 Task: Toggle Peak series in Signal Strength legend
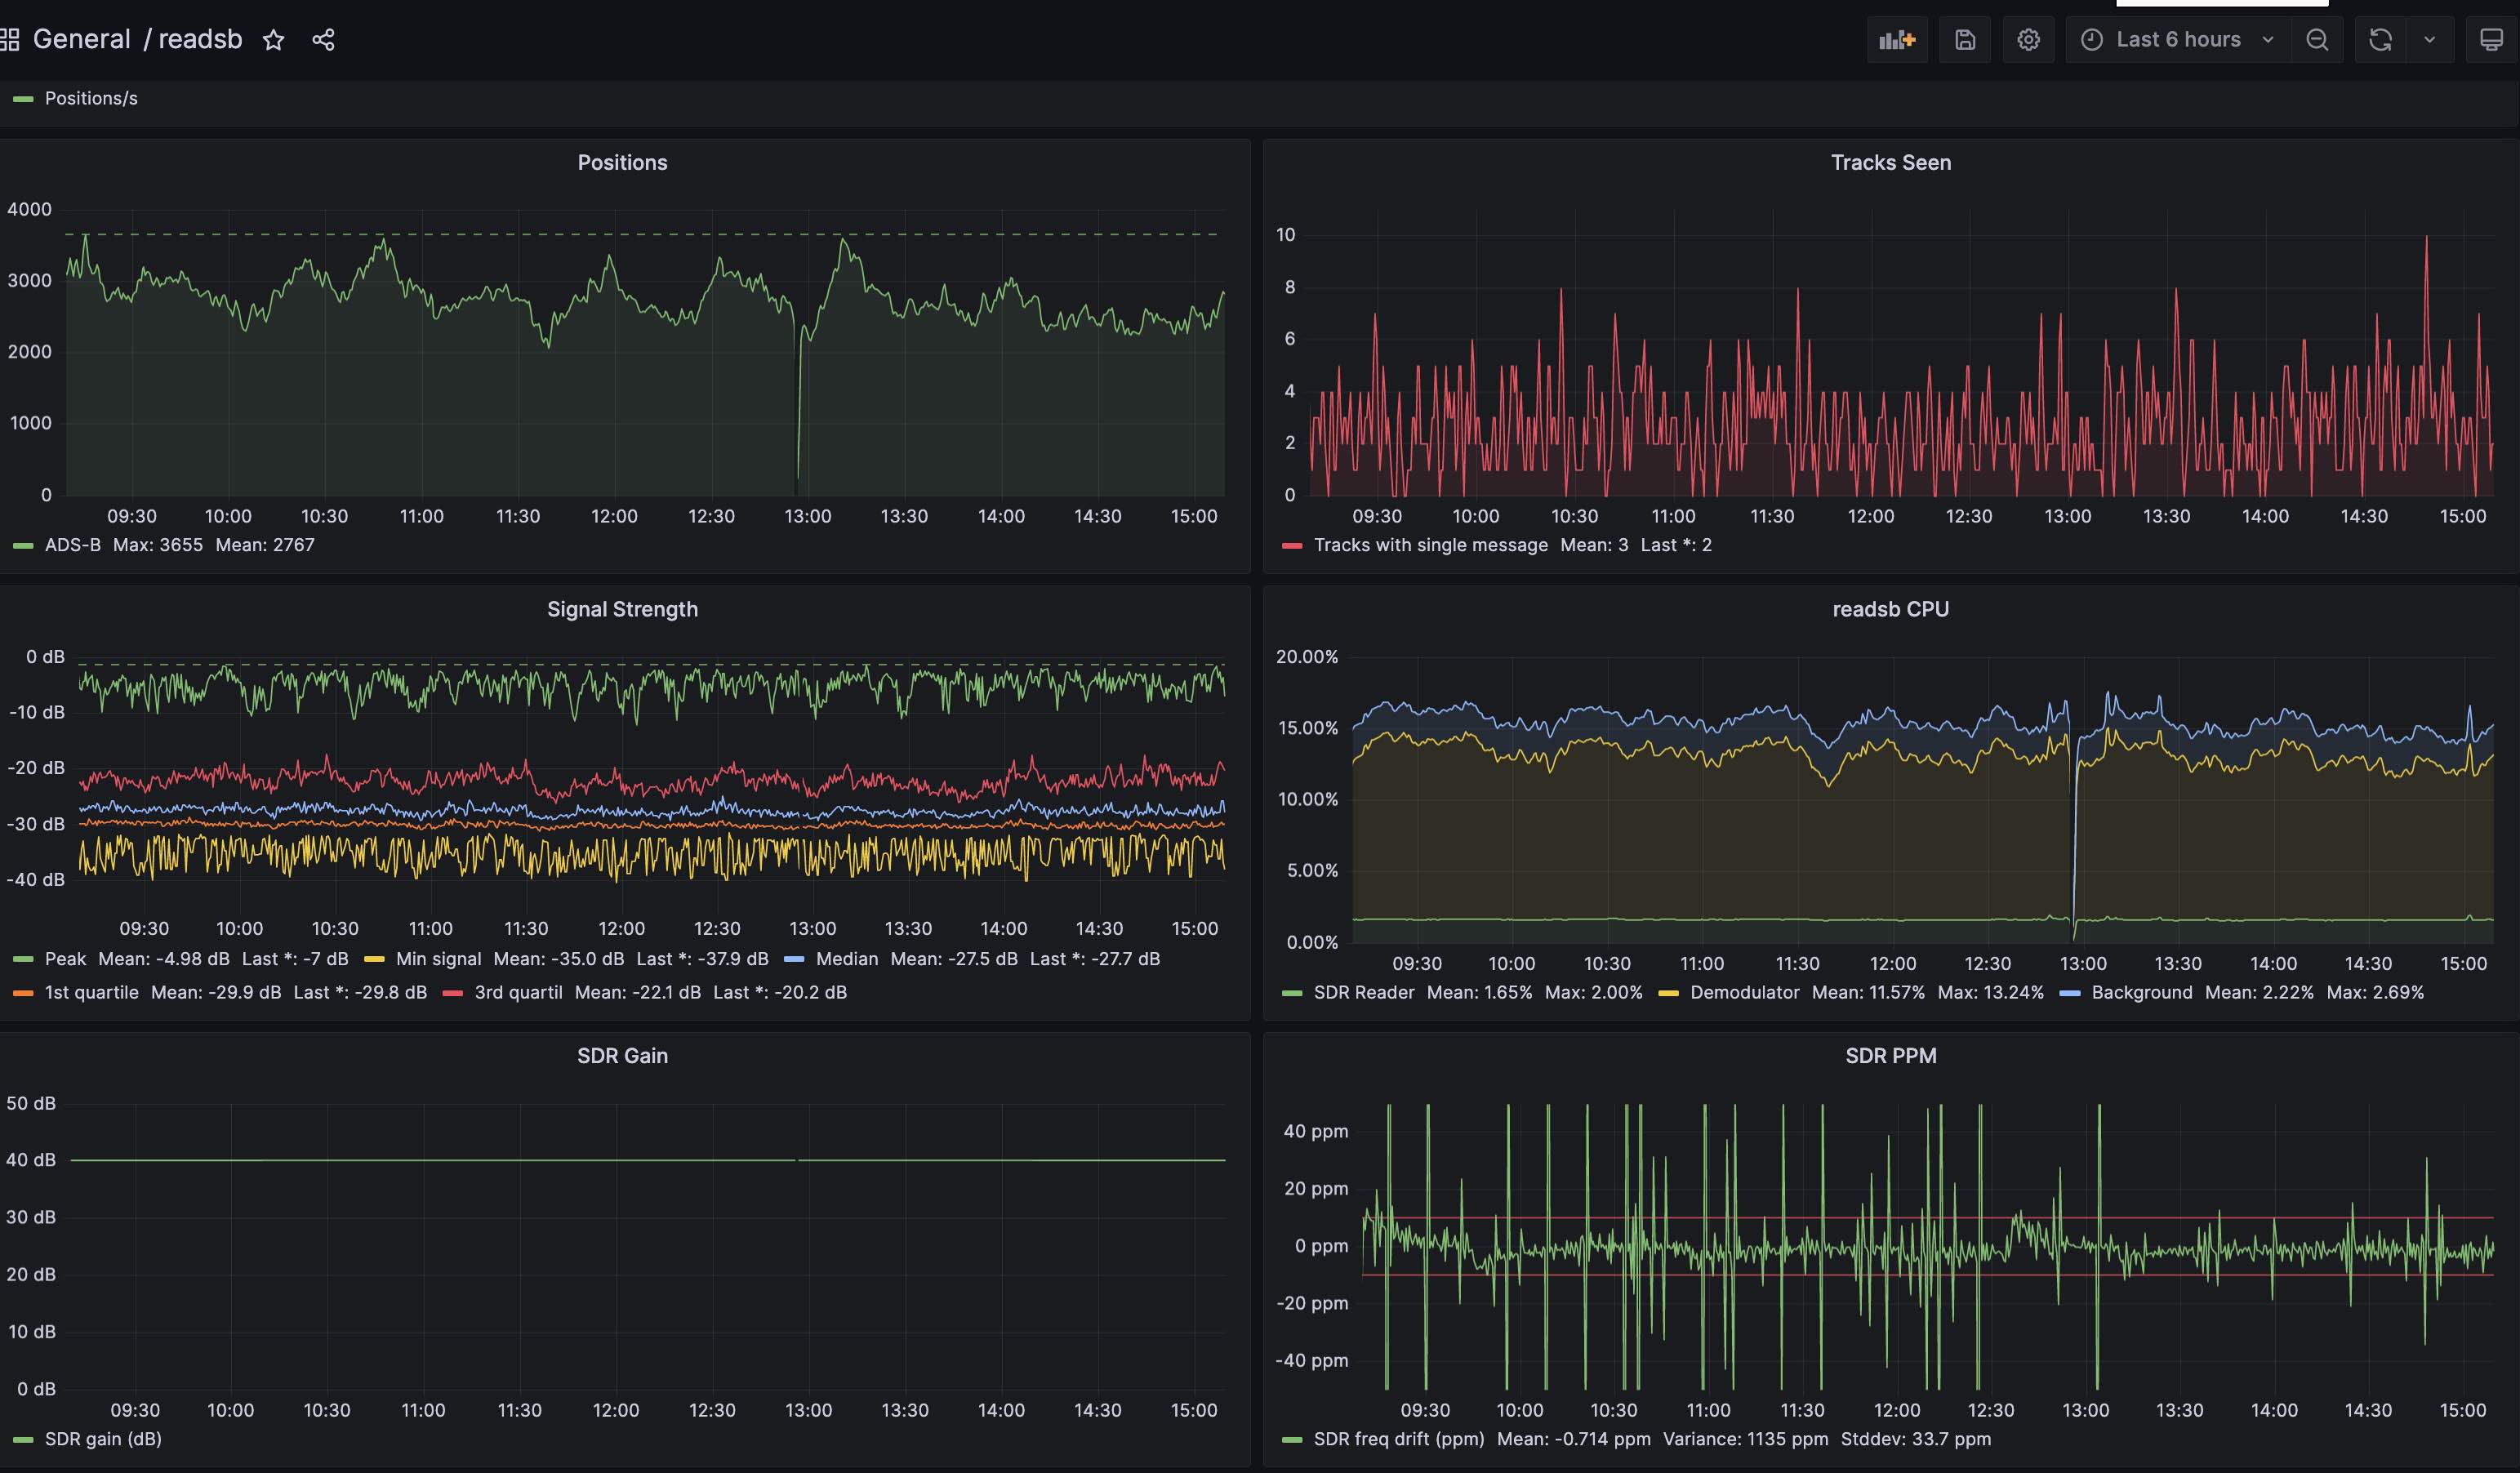point(65,959)
